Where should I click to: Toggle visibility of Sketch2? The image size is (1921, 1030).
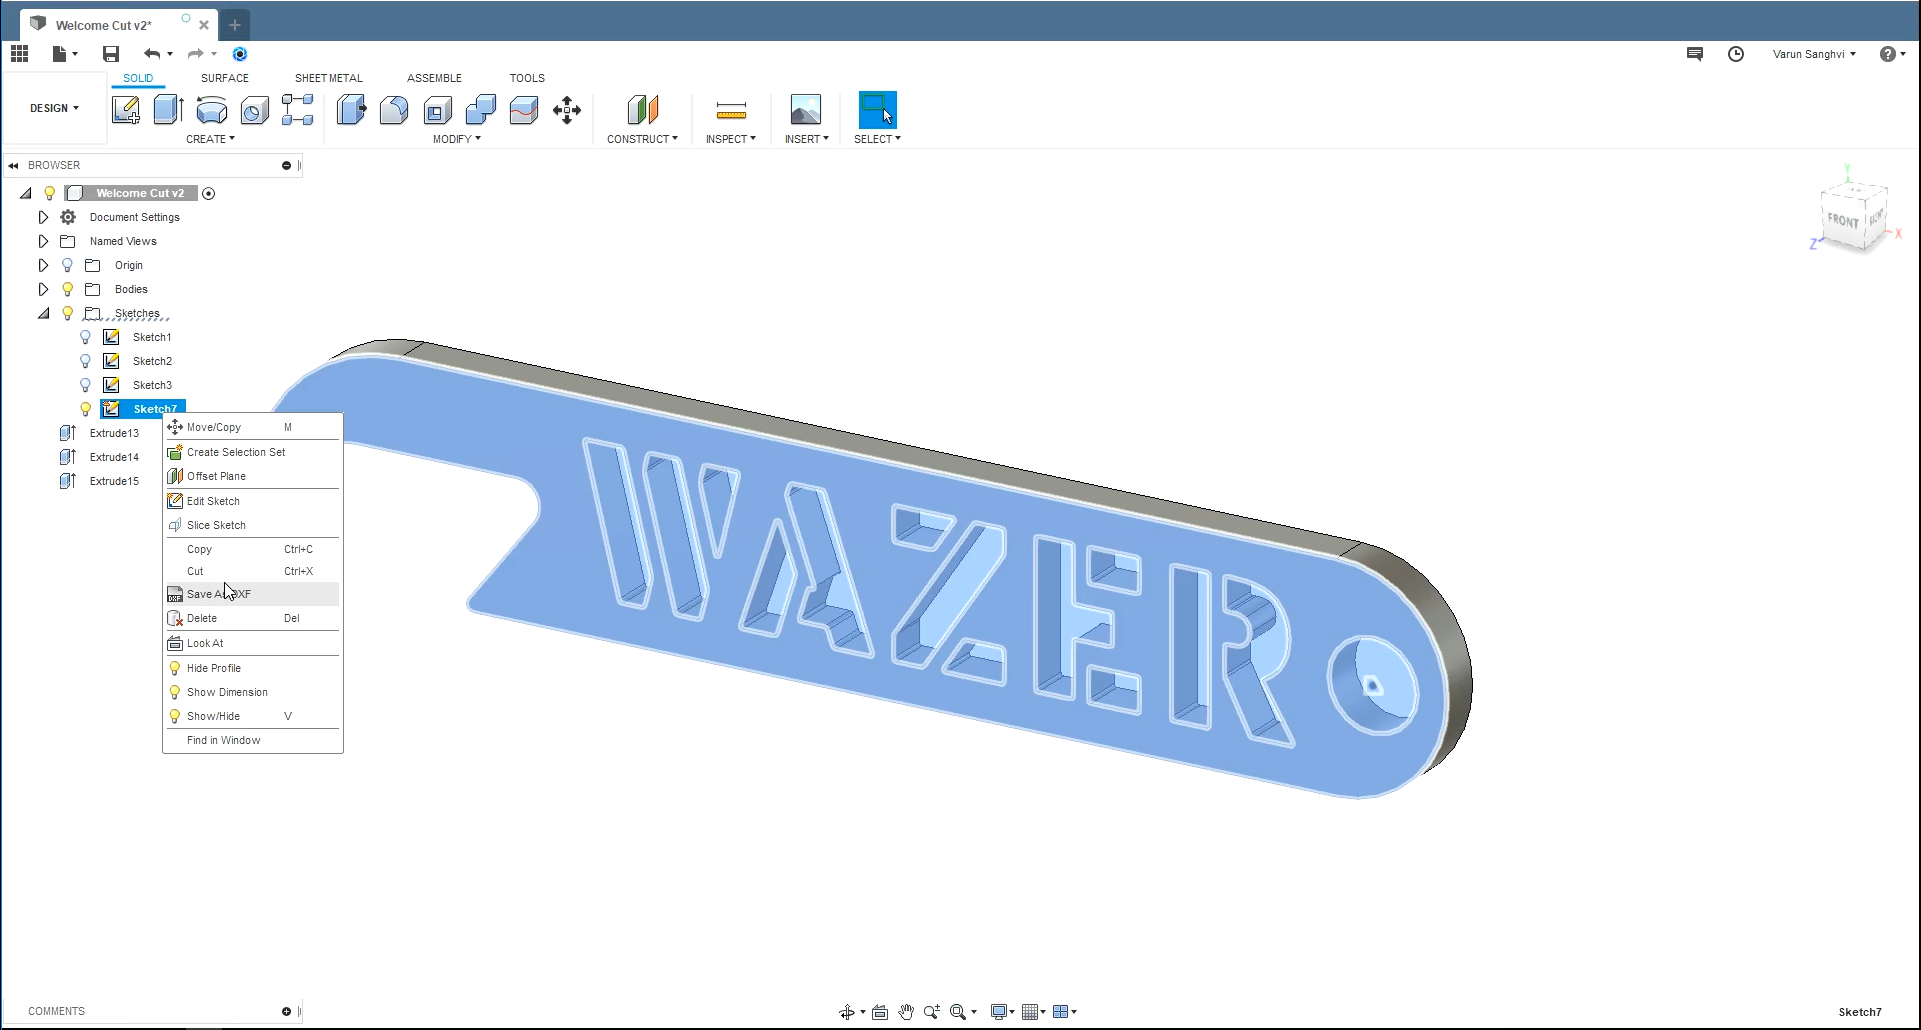[86, 361]
